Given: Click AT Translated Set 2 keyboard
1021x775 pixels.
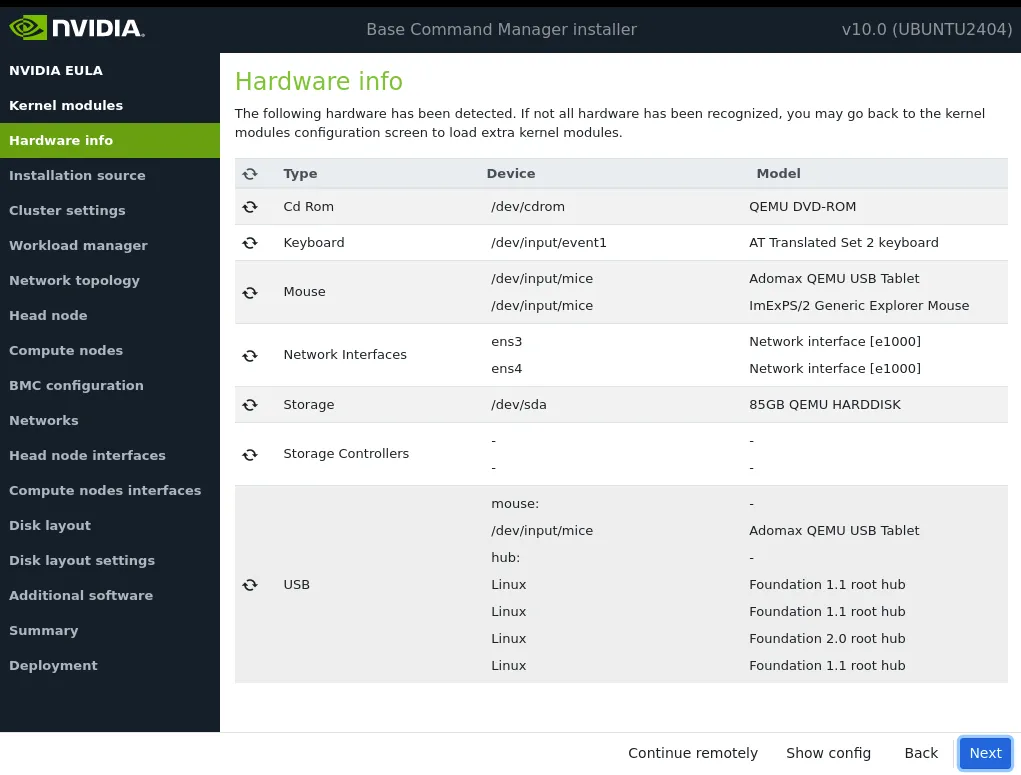Looking at the screenshot, I should 843,243.
